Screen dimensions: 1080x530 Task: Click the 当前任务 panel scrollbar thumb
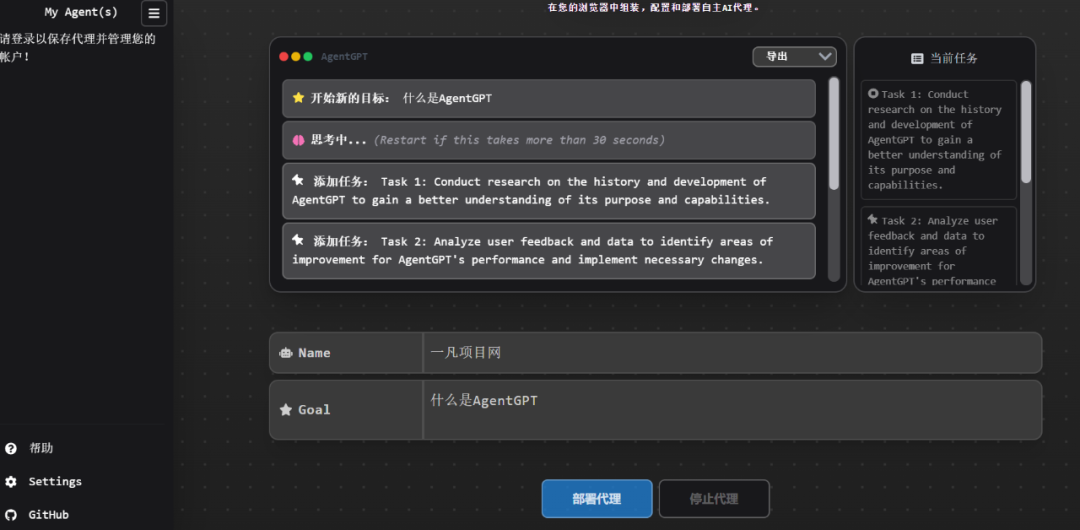point(1026,132)
